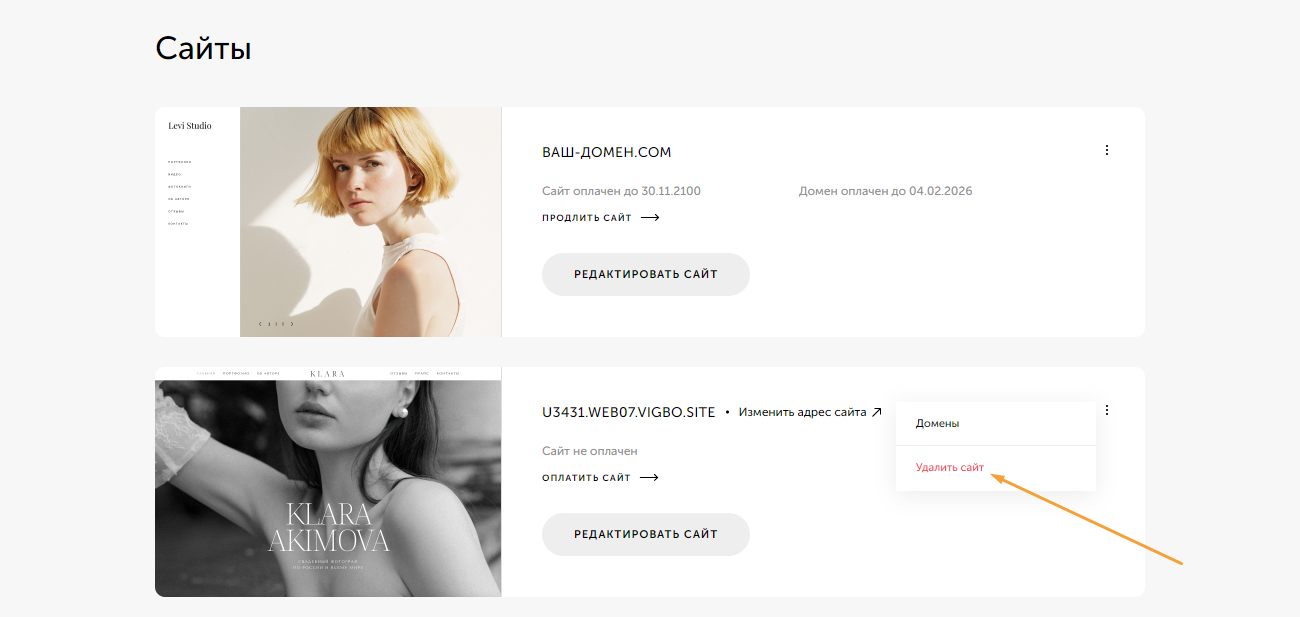Click the ОПЛАТИТЬ САЙТ text link
The height and width of the screenshot is (617, 1300).
[586, 478]
